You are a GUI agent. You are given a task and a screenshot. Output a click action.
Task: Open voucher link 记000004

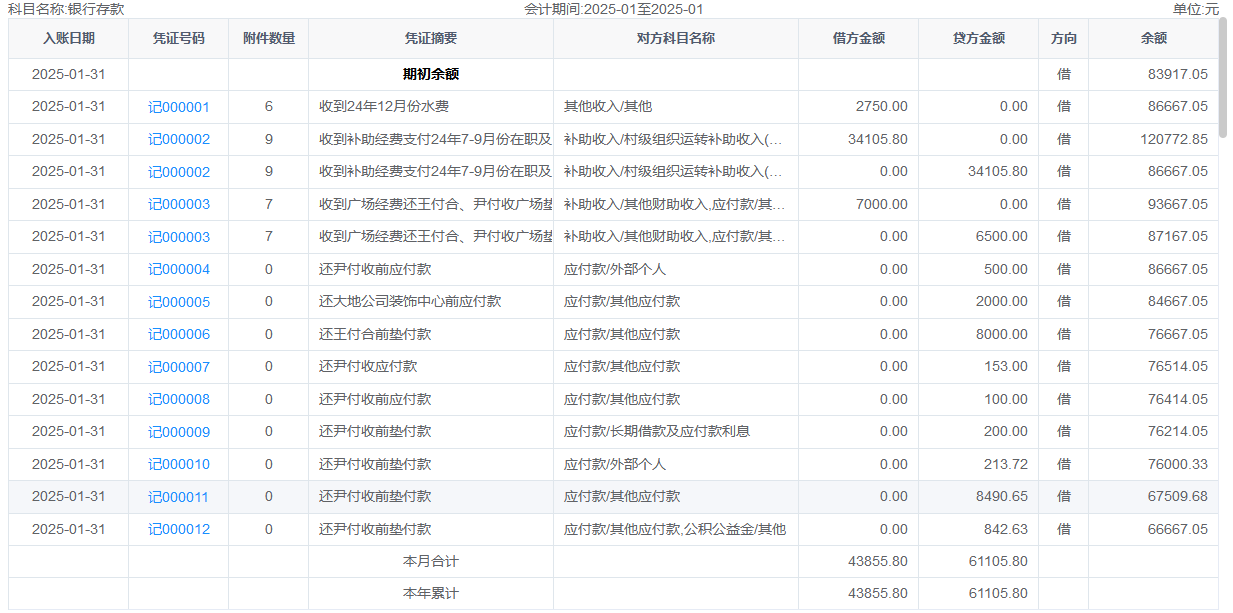pyautogui.click(x=179, y=270)
